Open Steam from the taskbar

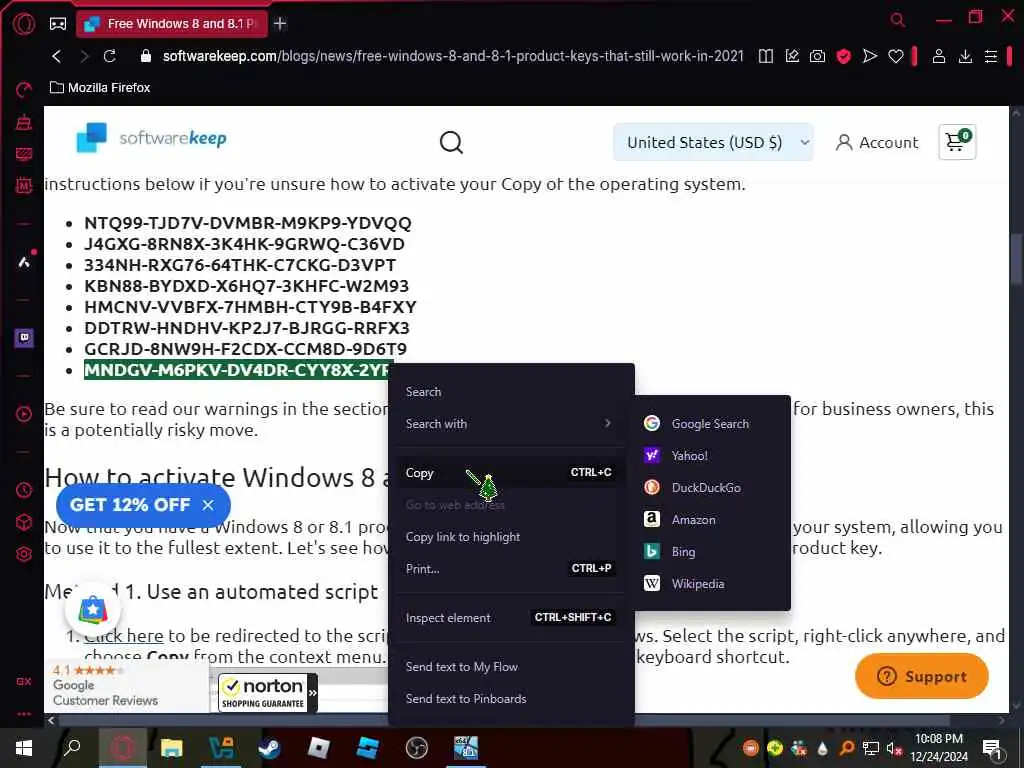(269, 748)
